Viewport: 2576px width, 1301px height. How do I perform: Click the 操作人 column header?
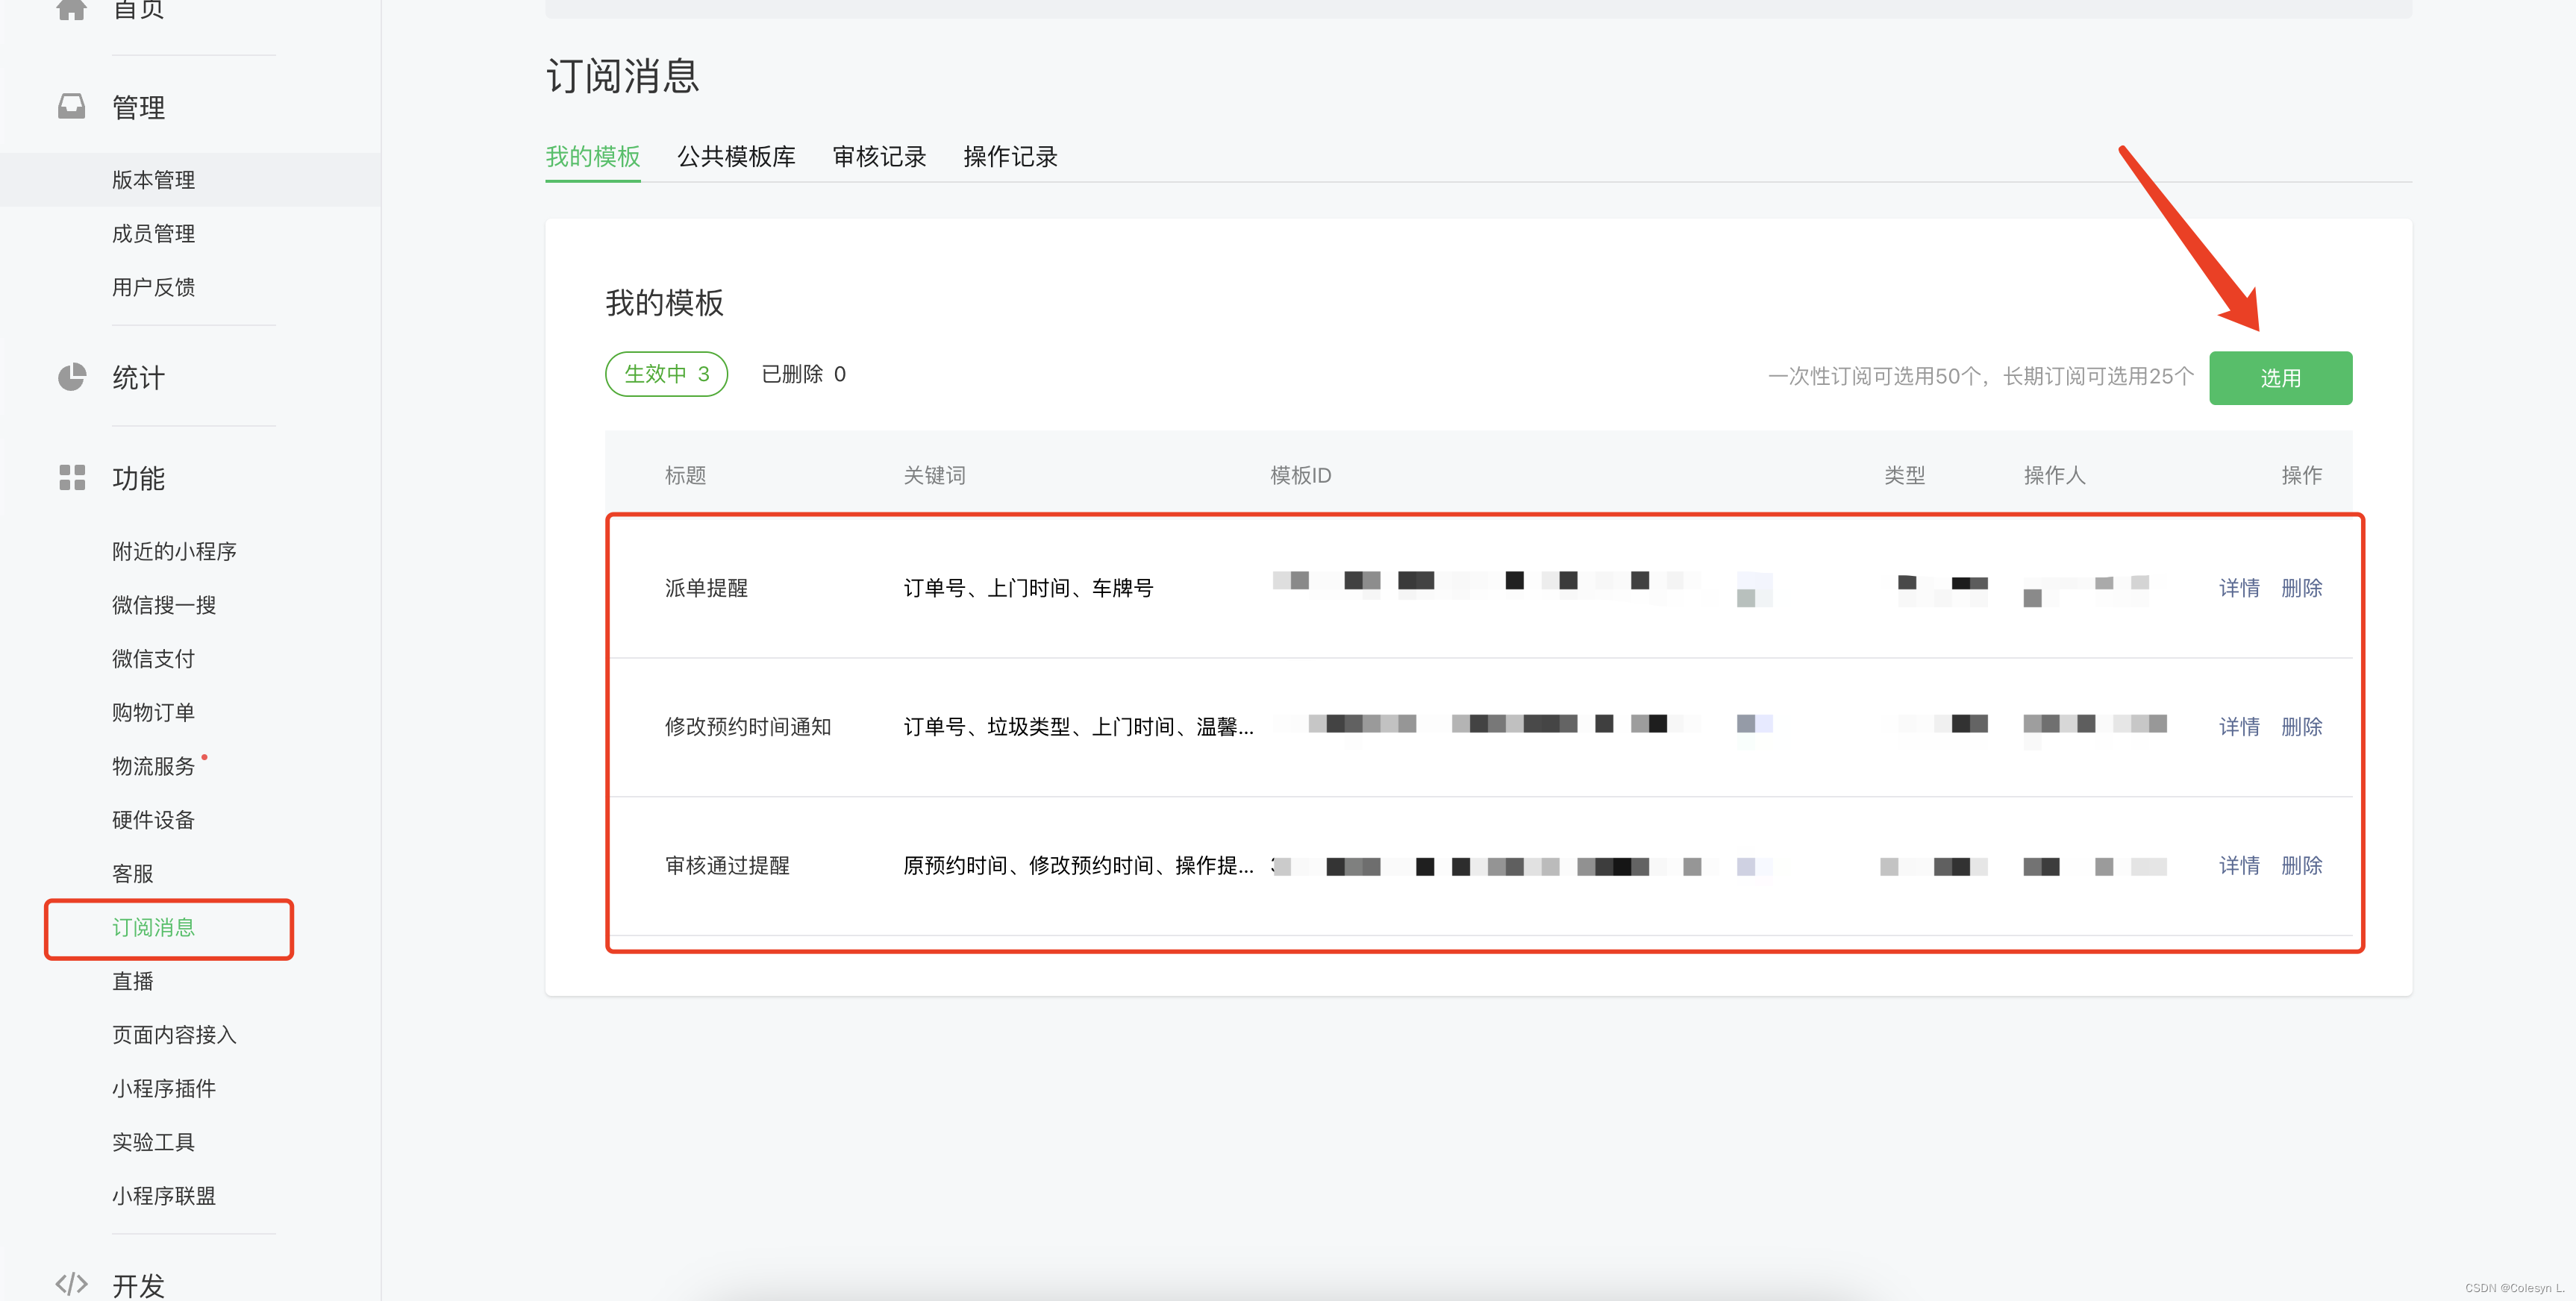click(x=2054, y=476)
